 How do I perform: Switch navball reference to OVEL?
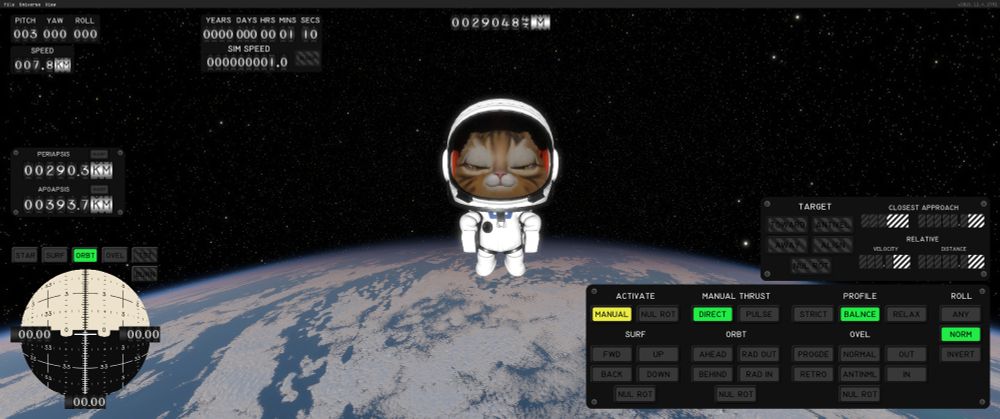tap(115, 255)
